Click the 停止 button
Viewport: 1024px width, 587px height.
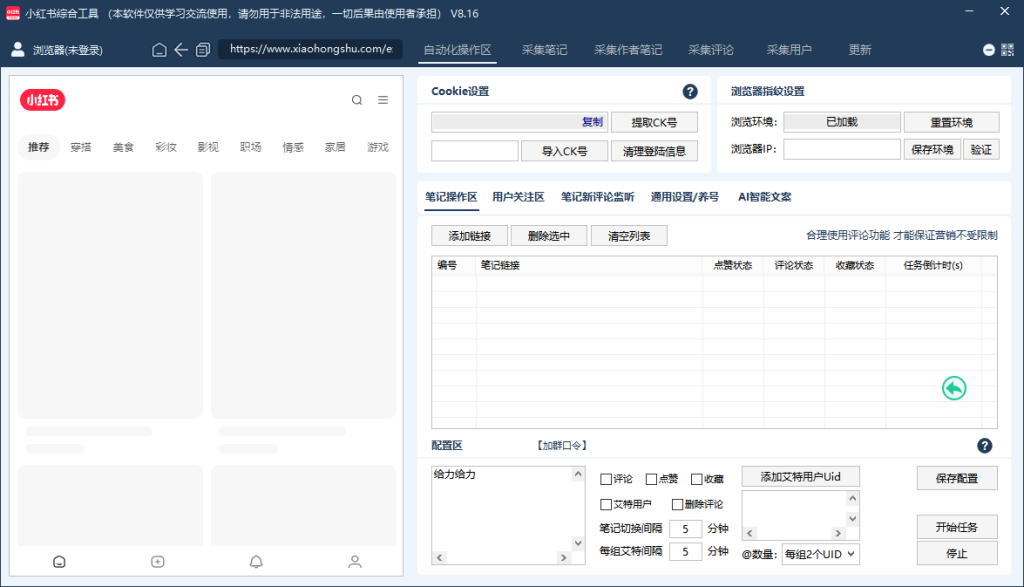[957, 553]
